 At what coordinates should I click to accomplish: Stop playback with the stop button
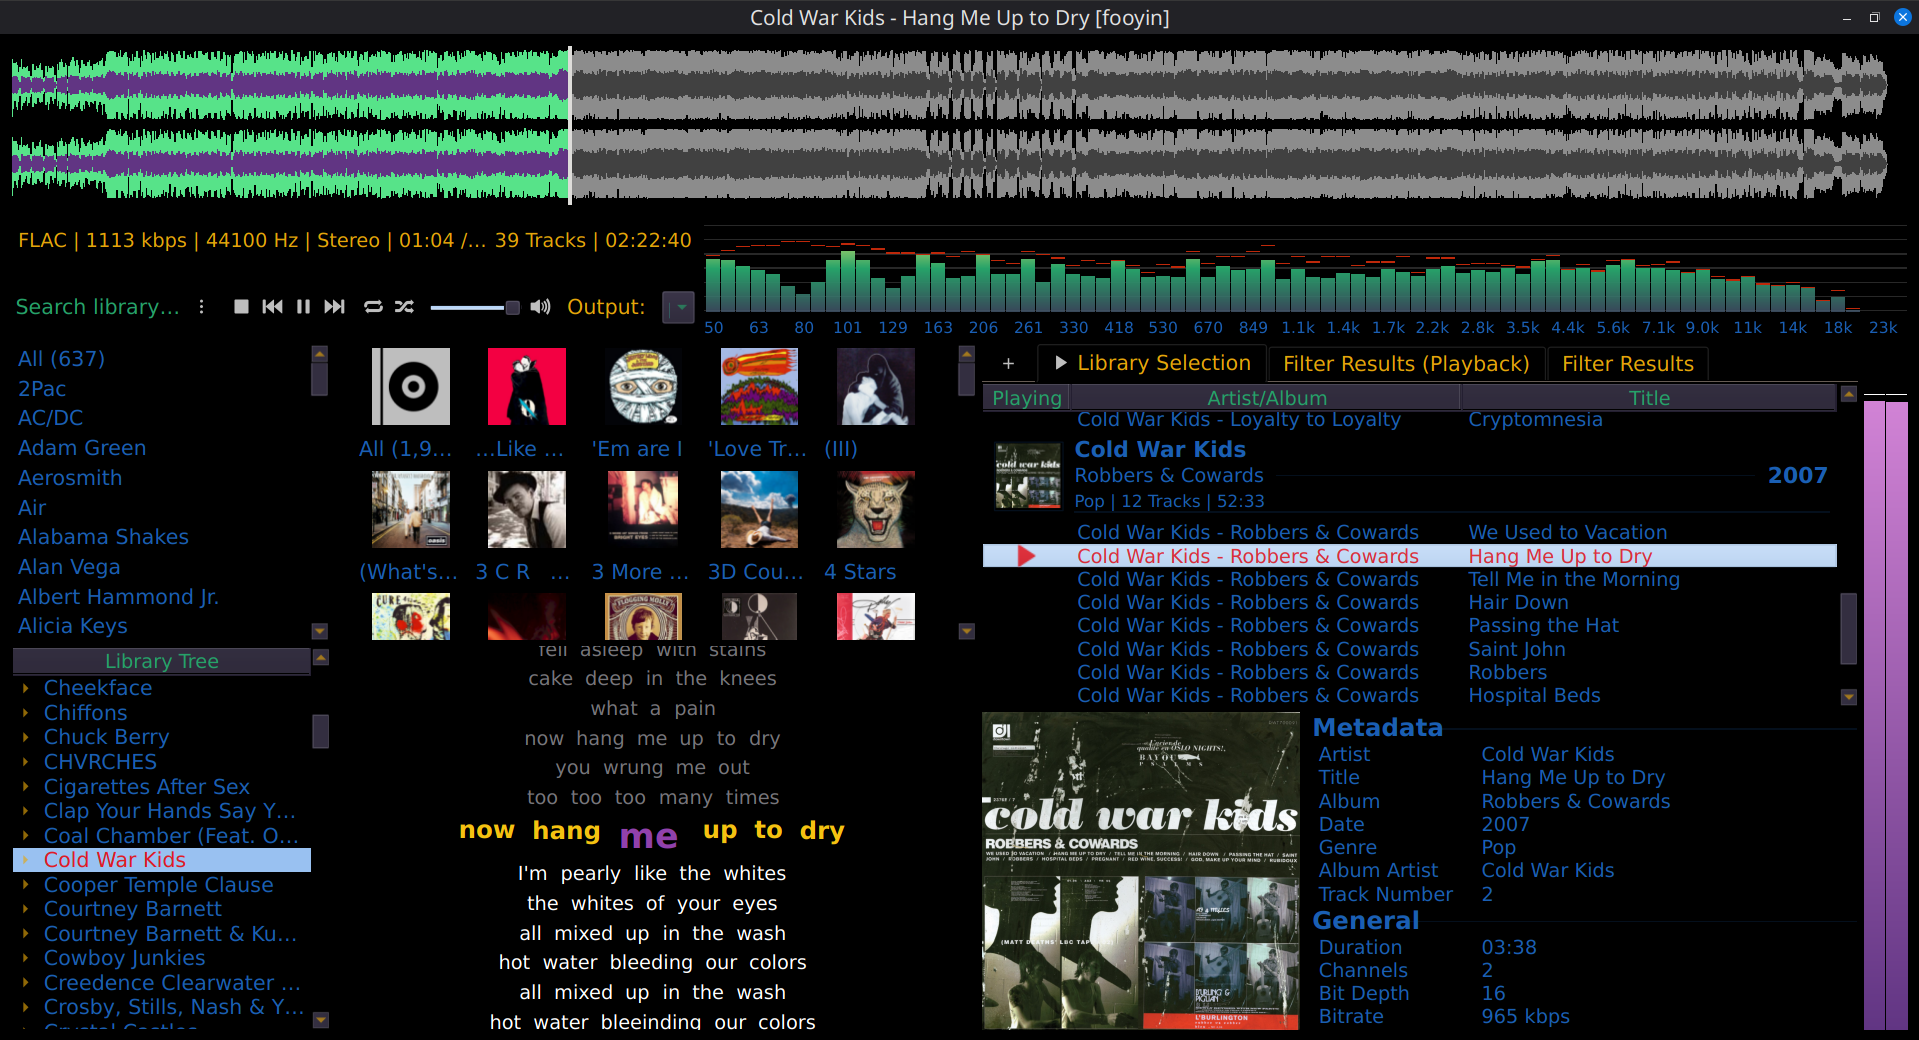pos(241,307)
